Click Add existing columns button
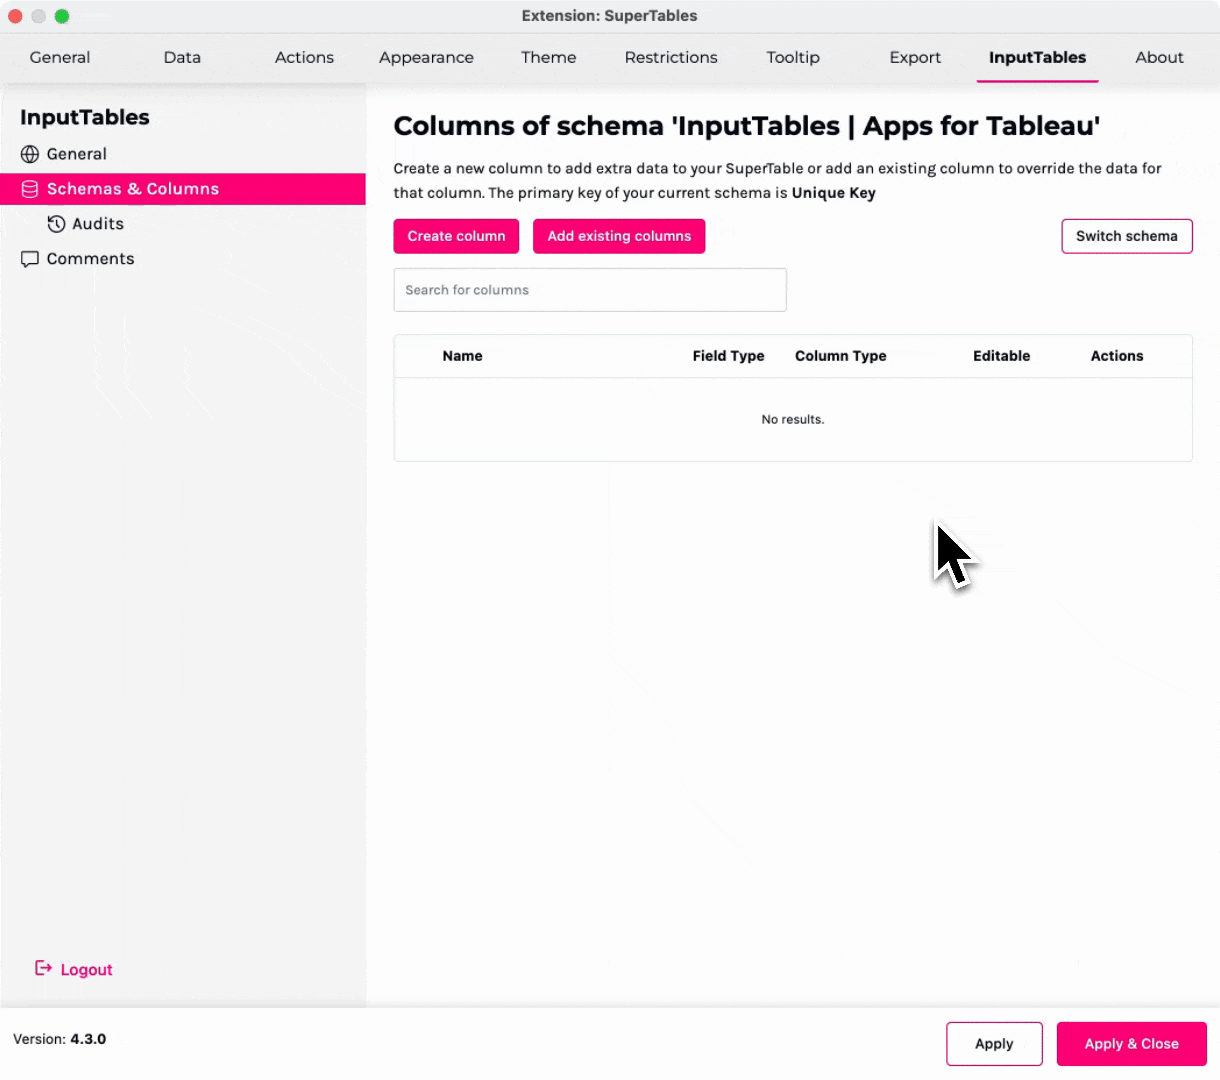The height and width of the screenshot is (1080, 1220). tap(619, 236)
